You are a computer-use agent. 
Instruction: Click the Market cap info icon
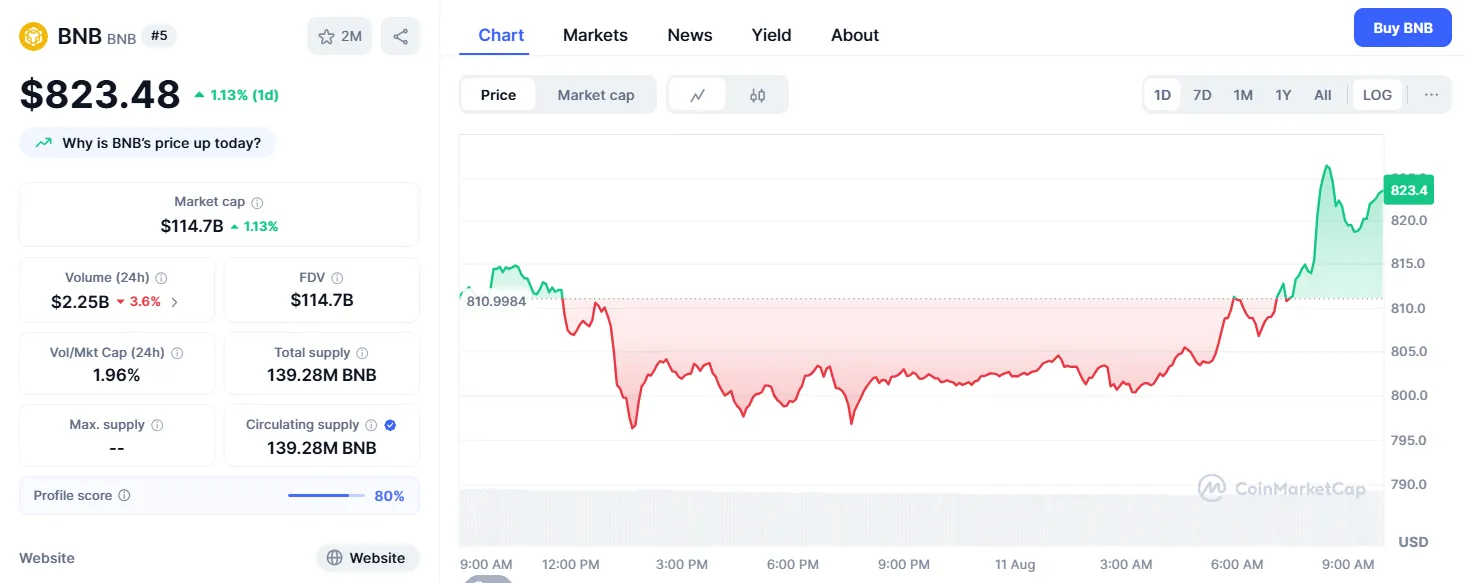pyautogui.click(x=258, y=202)
